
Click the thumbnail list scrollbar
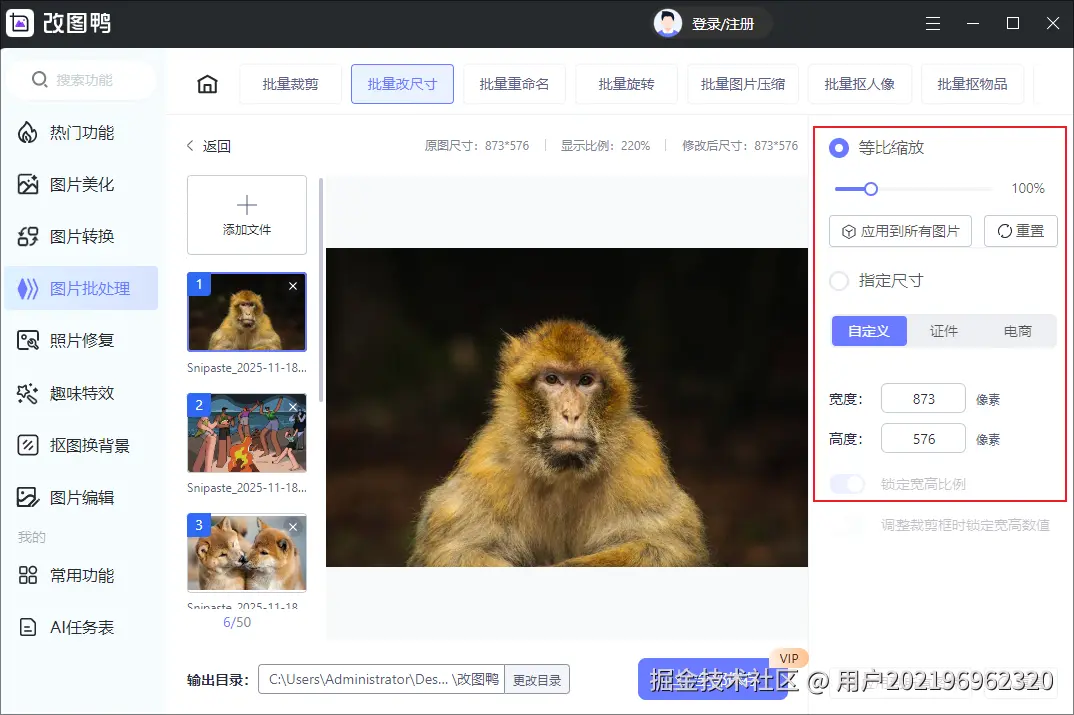point(321,290)
